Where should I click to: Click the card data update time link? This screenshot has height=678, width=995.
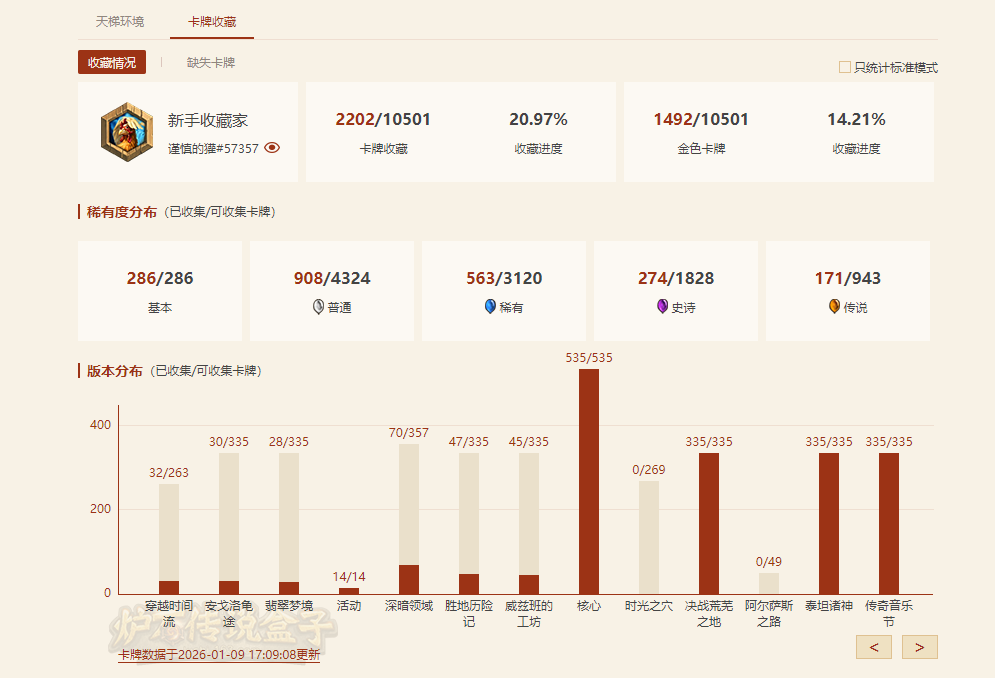(219, 655)
